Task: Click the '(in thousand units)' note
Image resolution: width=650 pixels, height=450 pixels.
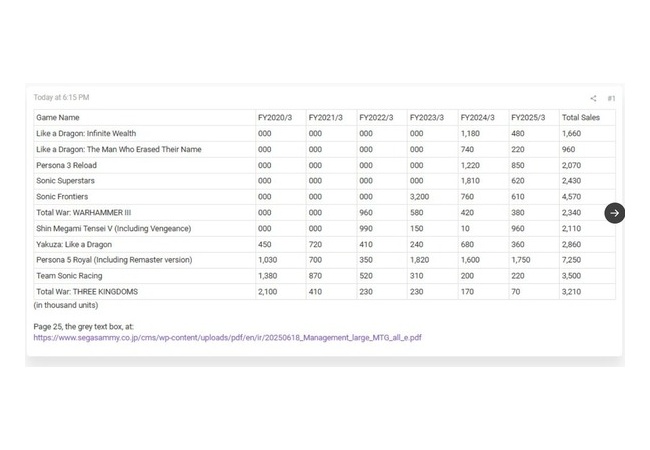Action: [66, 305]
